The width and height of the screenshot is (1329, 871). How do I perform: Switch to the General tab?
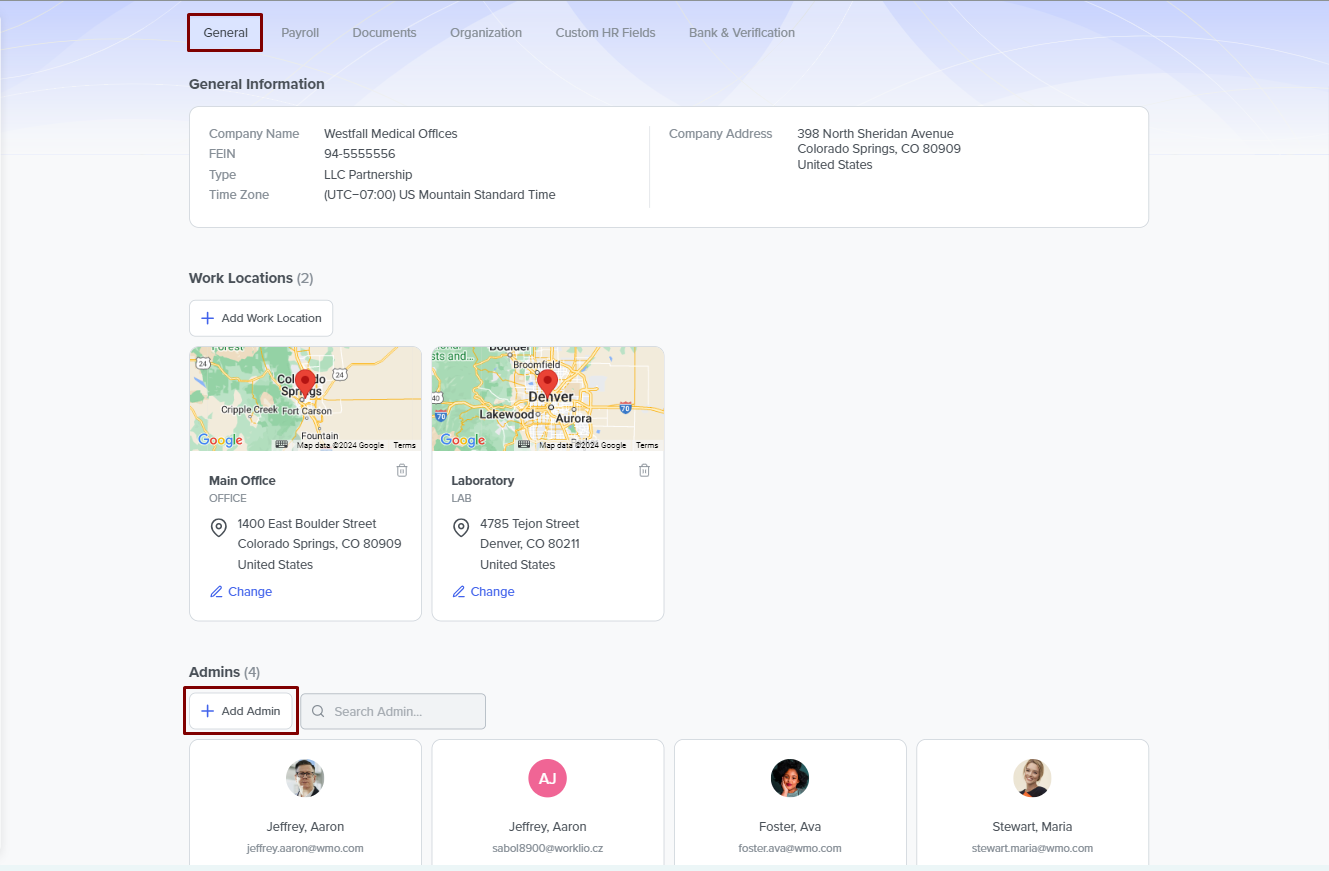coord(225,32)
